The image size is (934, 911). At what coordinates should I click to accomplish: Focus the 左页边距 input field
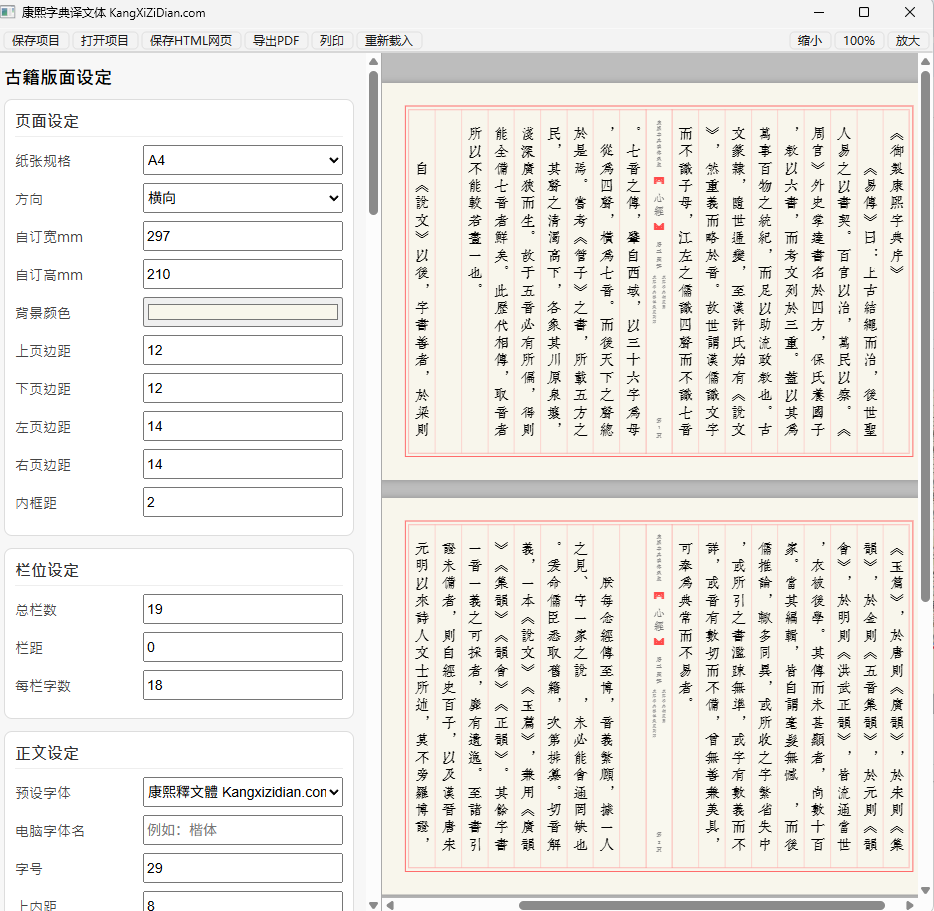243,427
